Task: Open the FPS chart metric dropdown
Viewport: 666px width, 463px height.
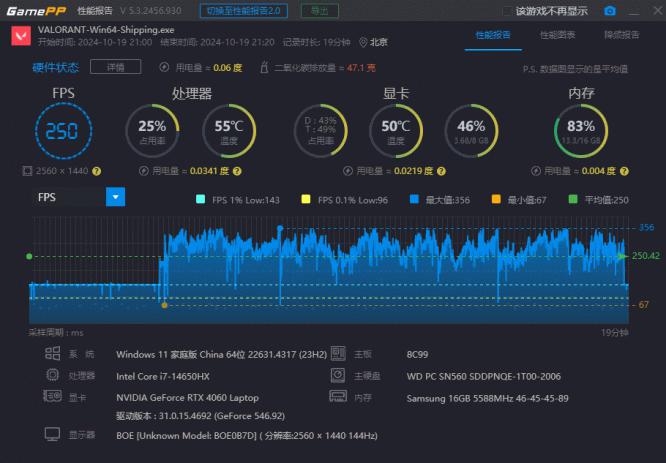Action: pos(116,197)
